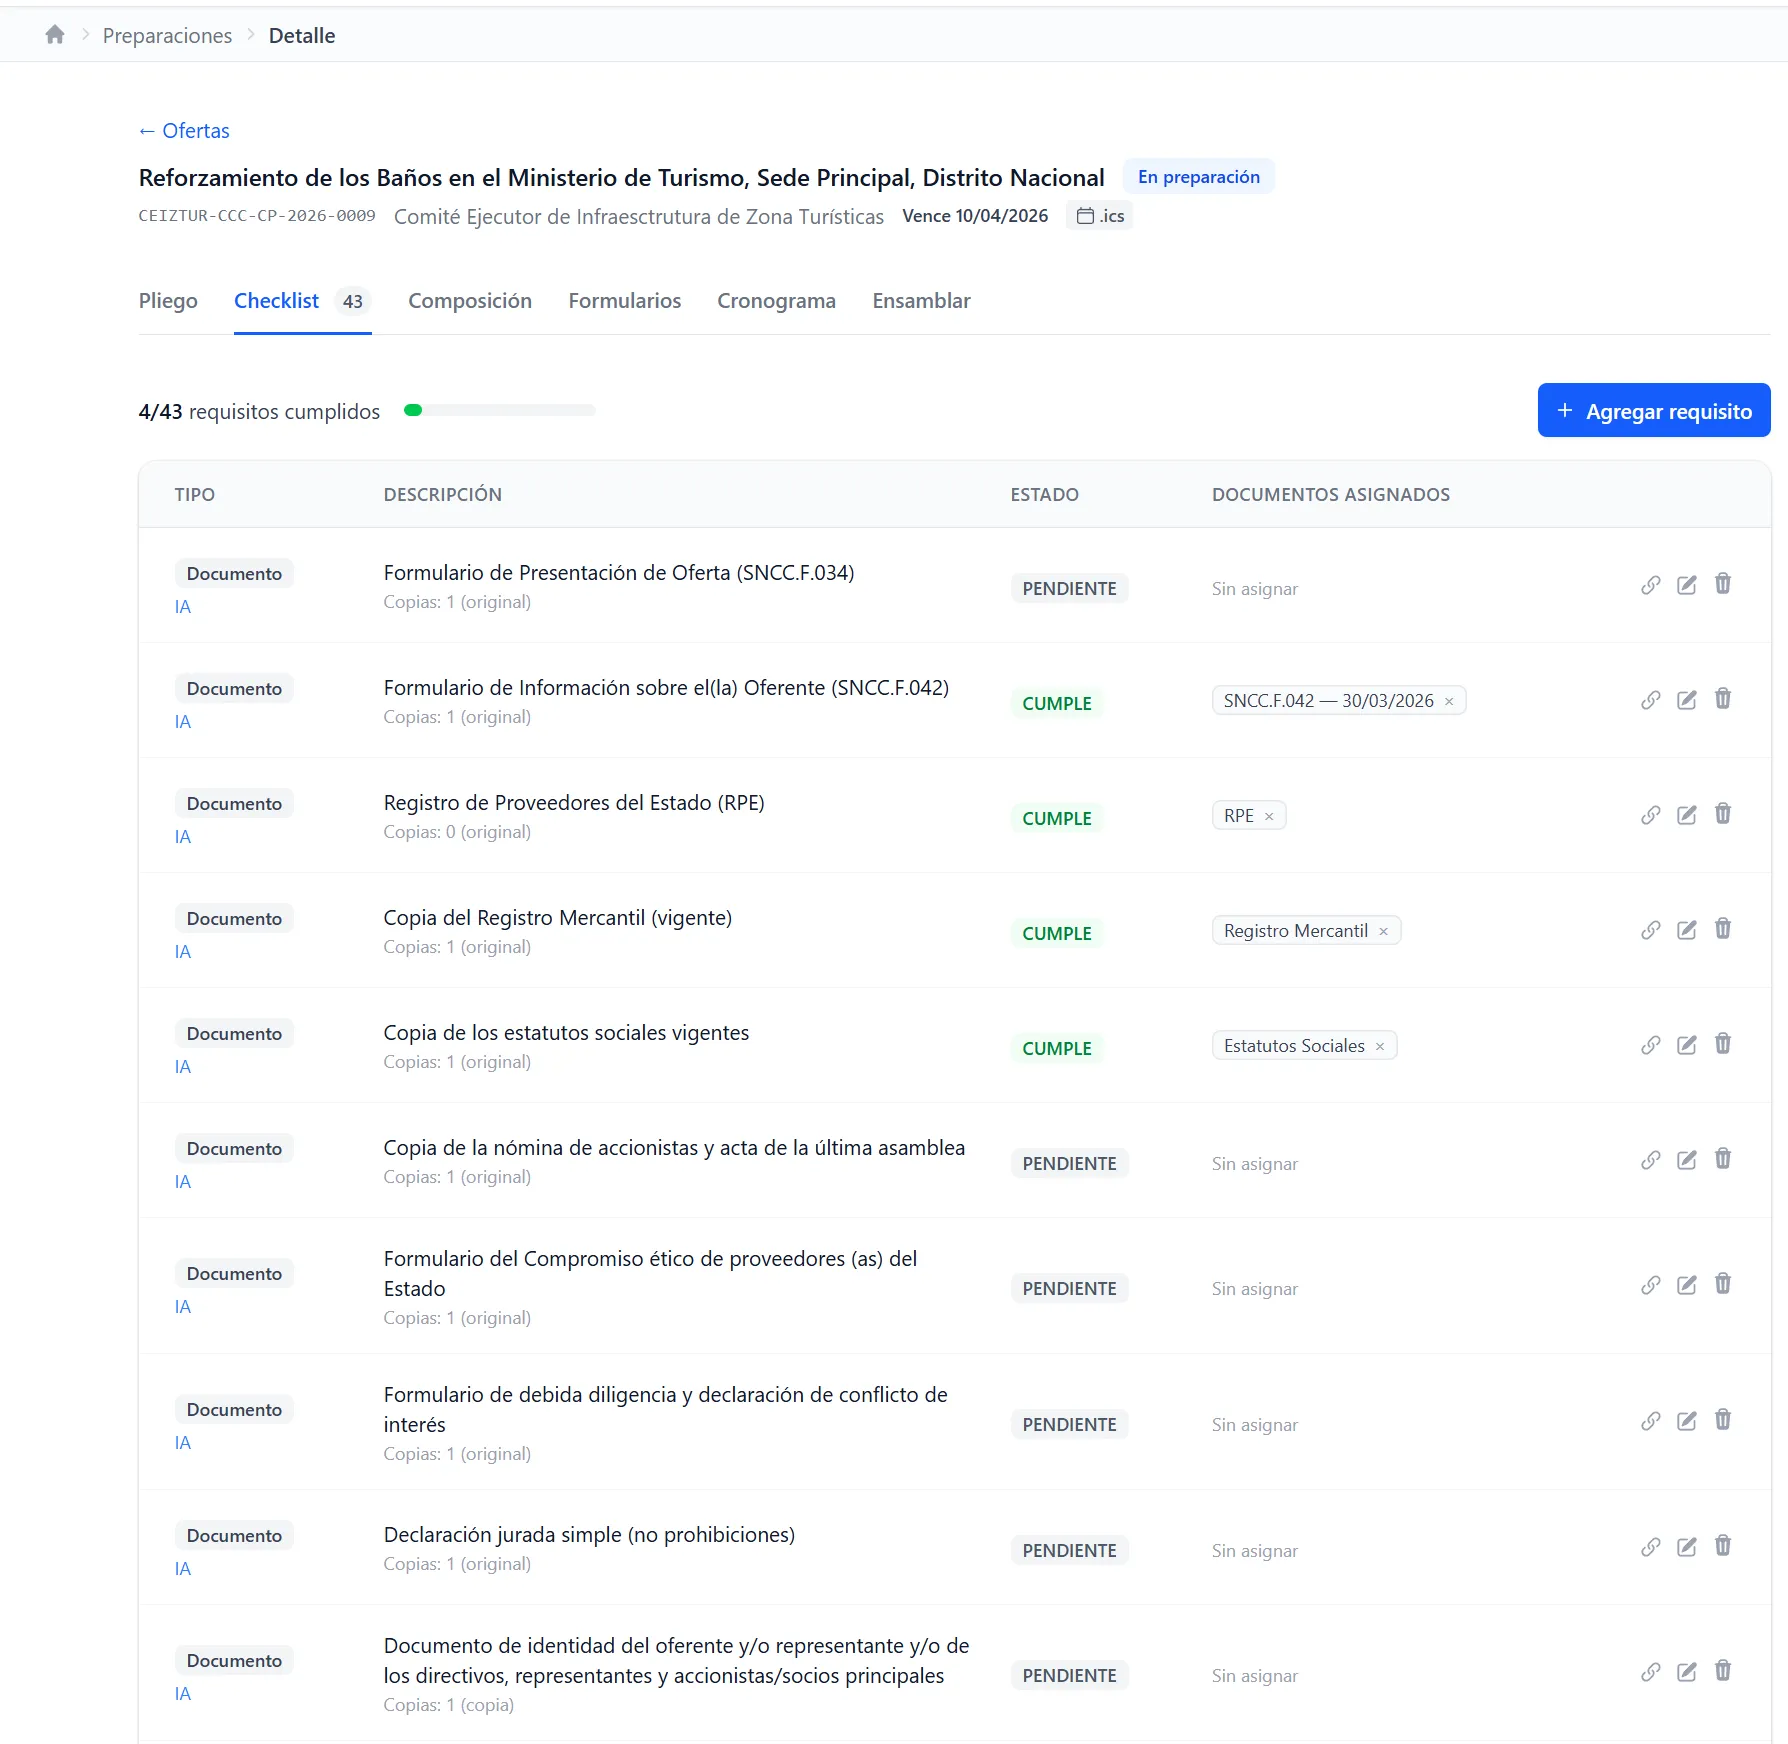Edit the nómina de accionistas row
This screenshot has height=1744, width=1788.
[x=1687, y=1160]
